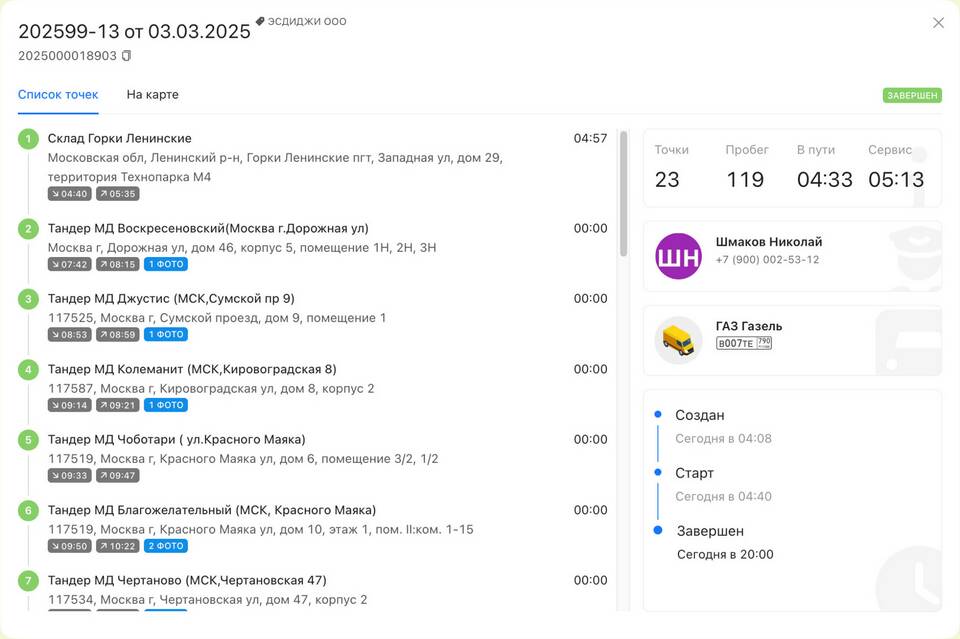Screen dimensions: 960x639
Task: Click arrival badge 07:42 for Воскресеновский
Action: 70,264
